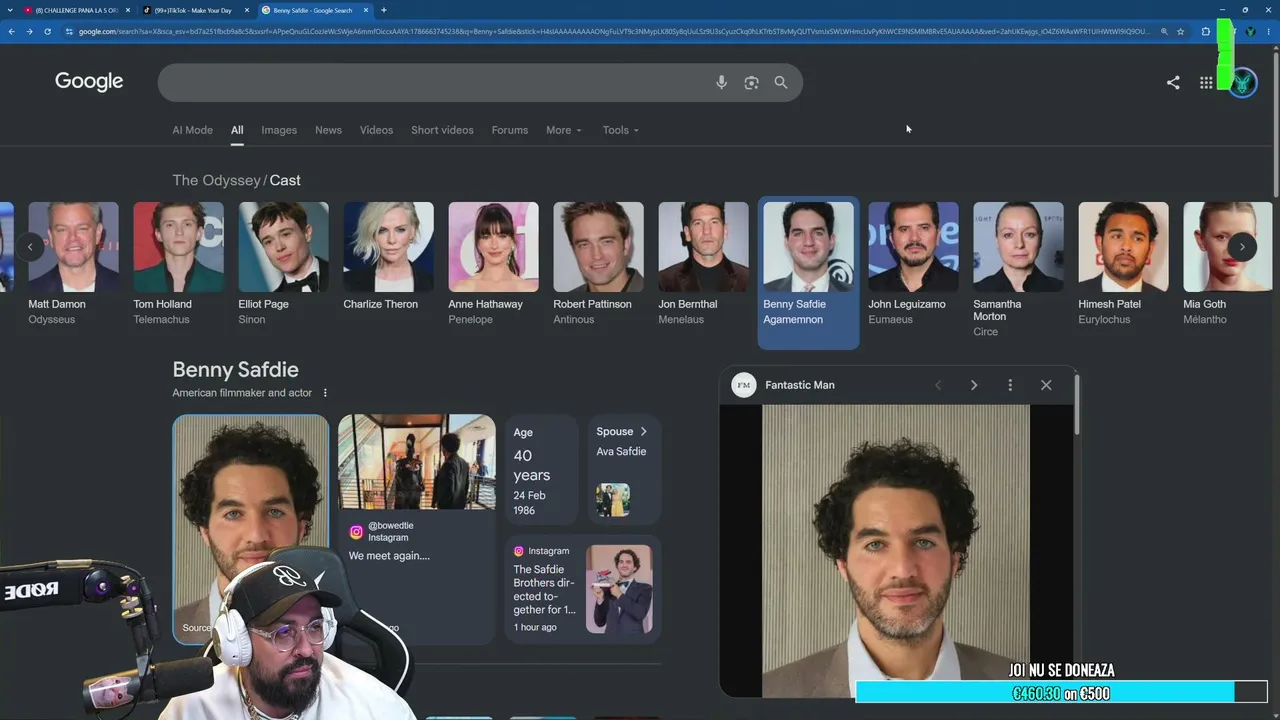Image resolution: width=1280 pixels, height=720 pixels.
Task: Click the Fantastic Man source logo
Action: (x=744, y=385)
